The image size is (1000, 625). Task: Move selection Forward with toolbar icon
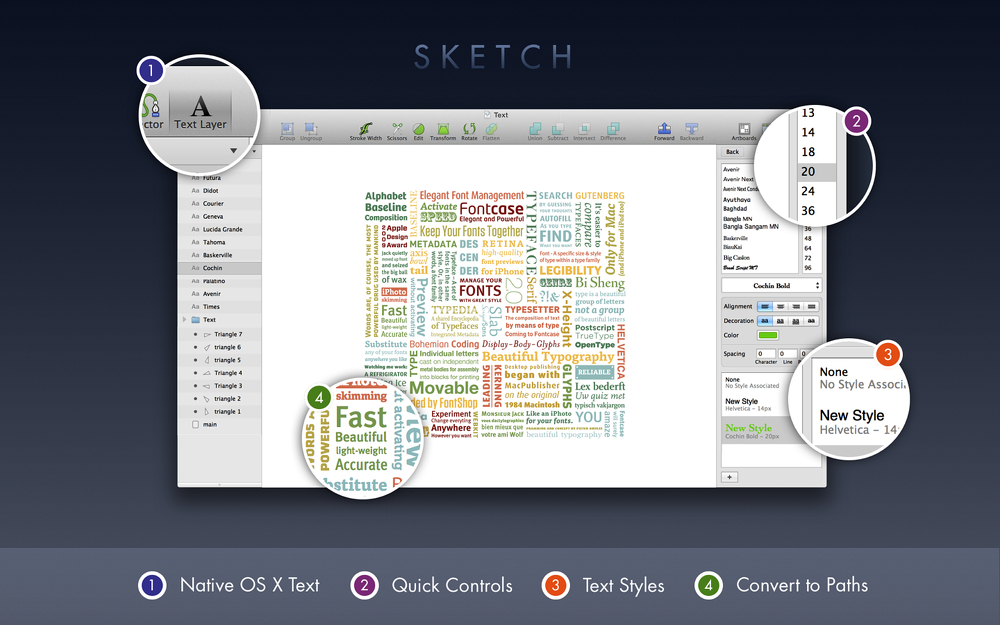click(x=664, y=131)
